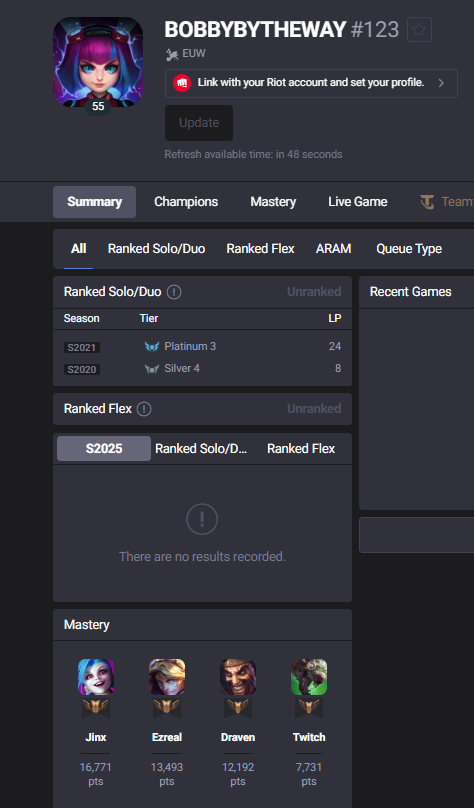Open the Mastery tab
This screenshot has width=474, height=808.
pyautogui.click(x=273, y=201)
